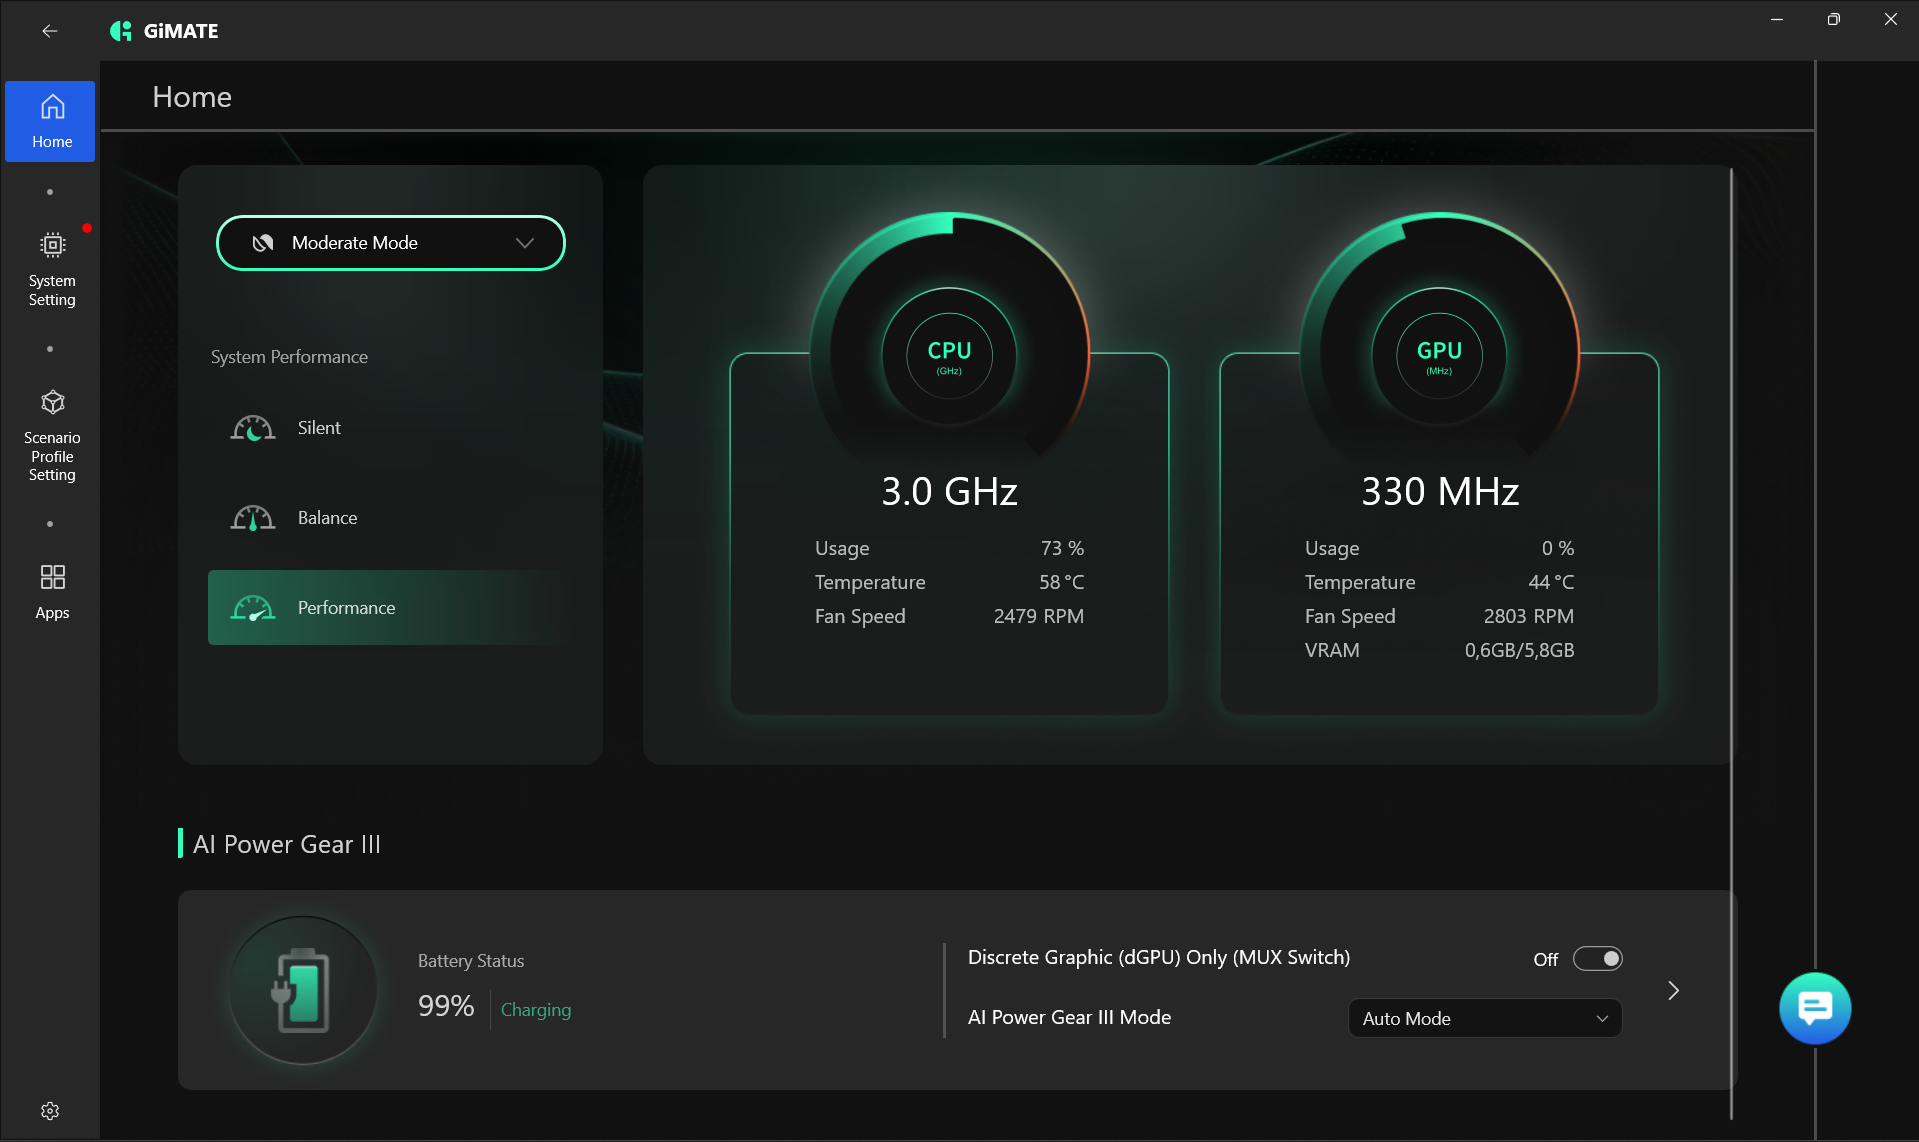Click the Scenario Profile cube icon
This screenshot has height=1142, width=1919.
click(x=52, y=402)
